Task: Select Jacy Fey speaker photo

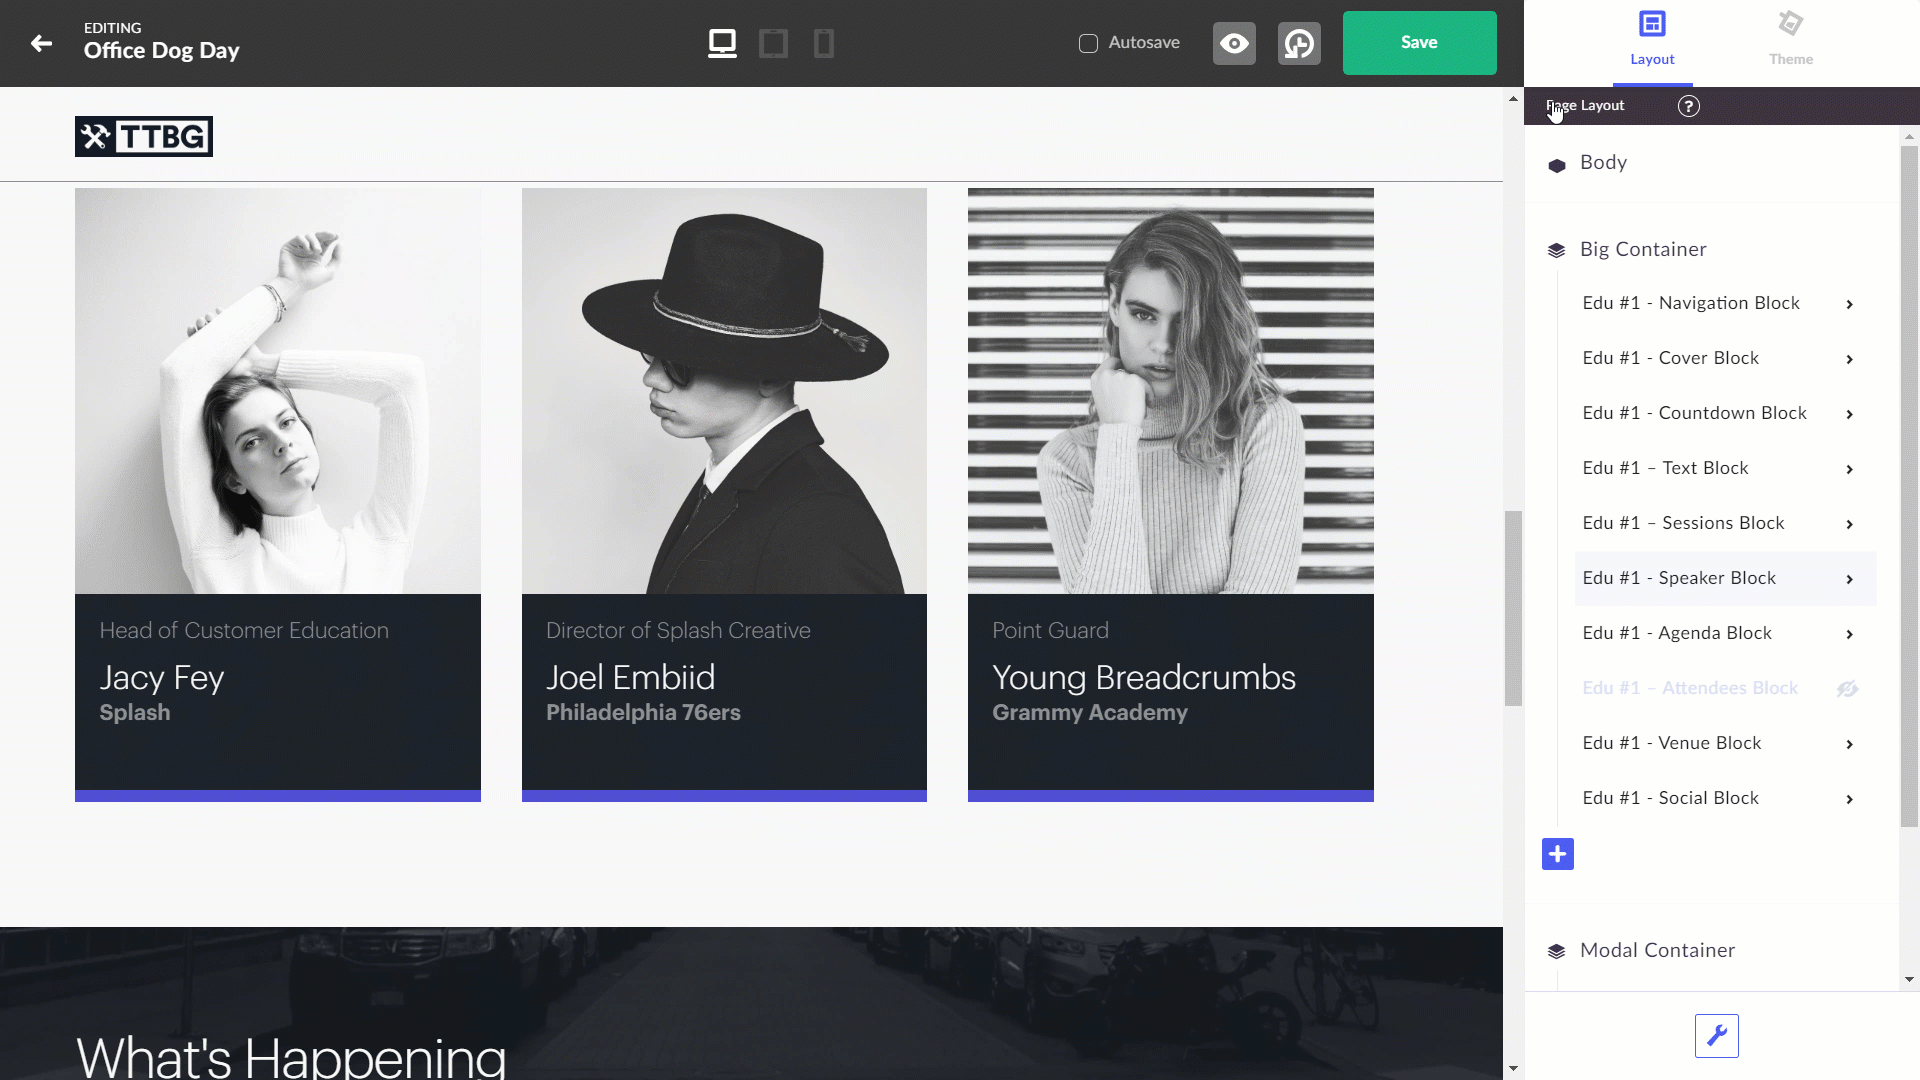Action: click(278, 391)
